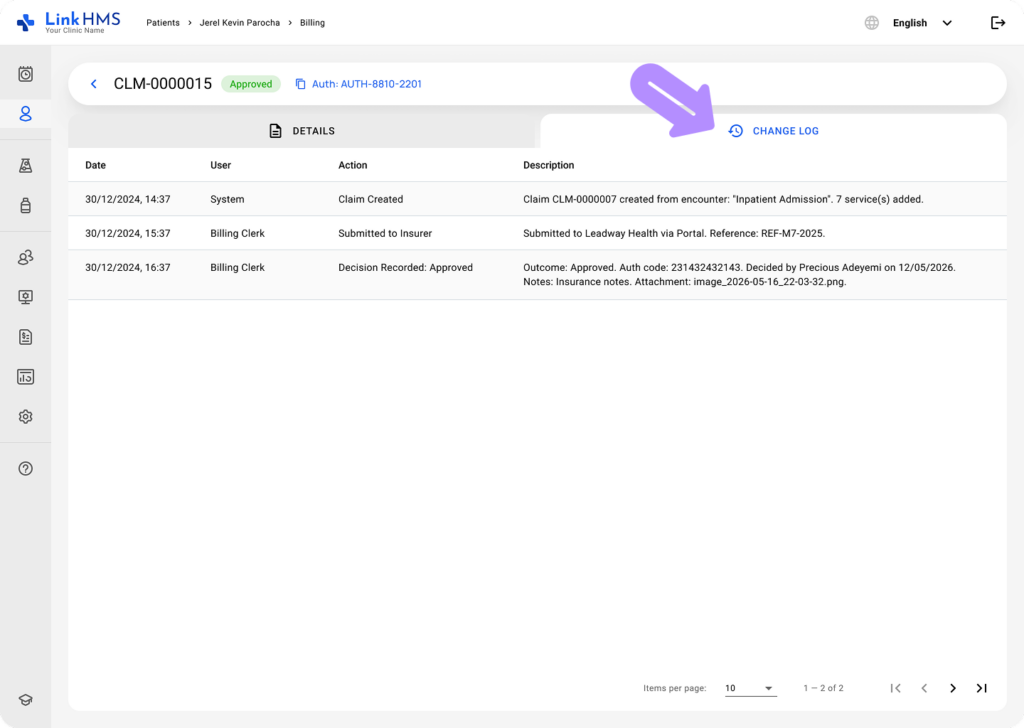Click Billing Clerk in the Decision Recorded row
Screen dimensions: 1024x728
pos(238,267)
